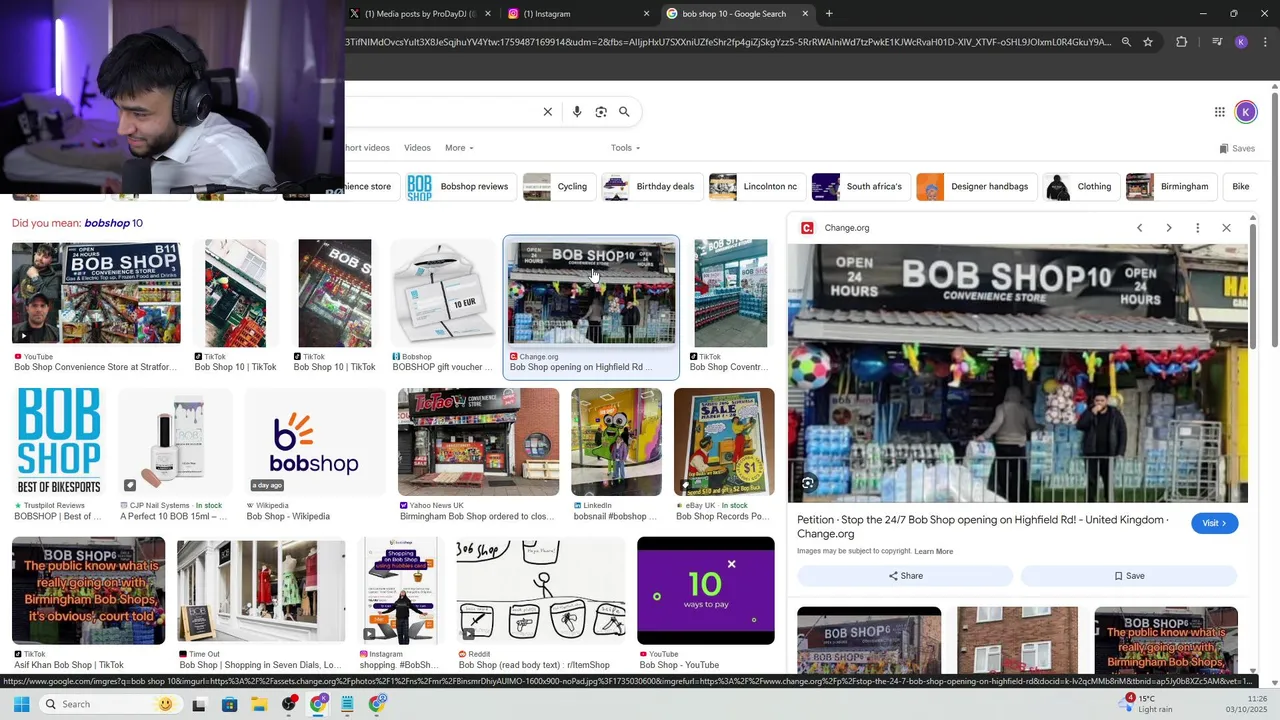This screenshot has height=720, width=1280.
Task: Open Microsoft Store from the taskbar
Action: tap(229, 704)
